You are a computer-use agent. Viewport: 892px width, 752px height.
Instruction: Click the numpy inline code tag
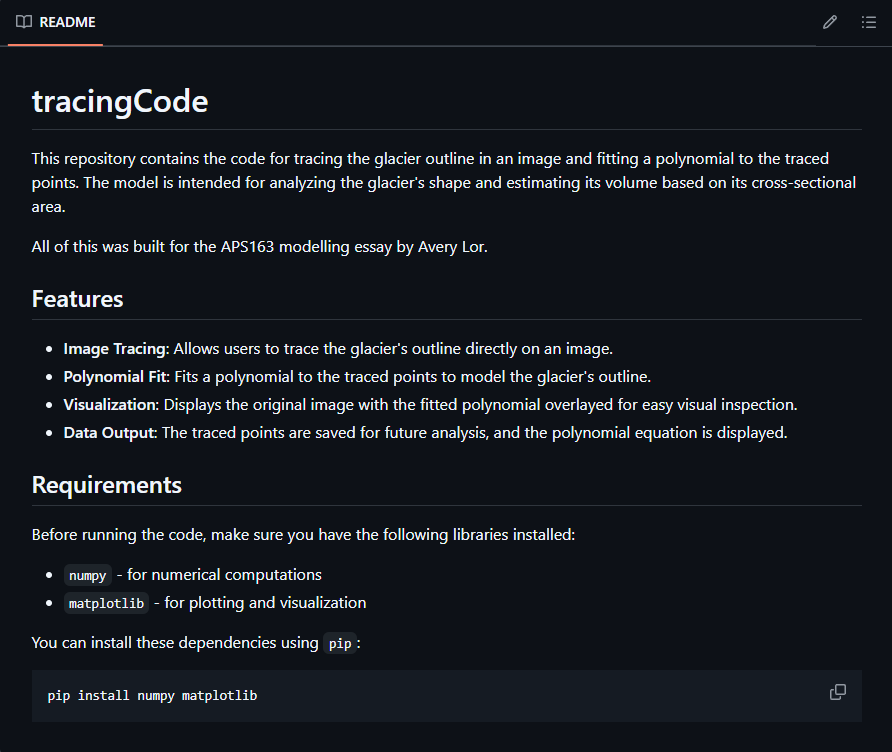(88, 575)
